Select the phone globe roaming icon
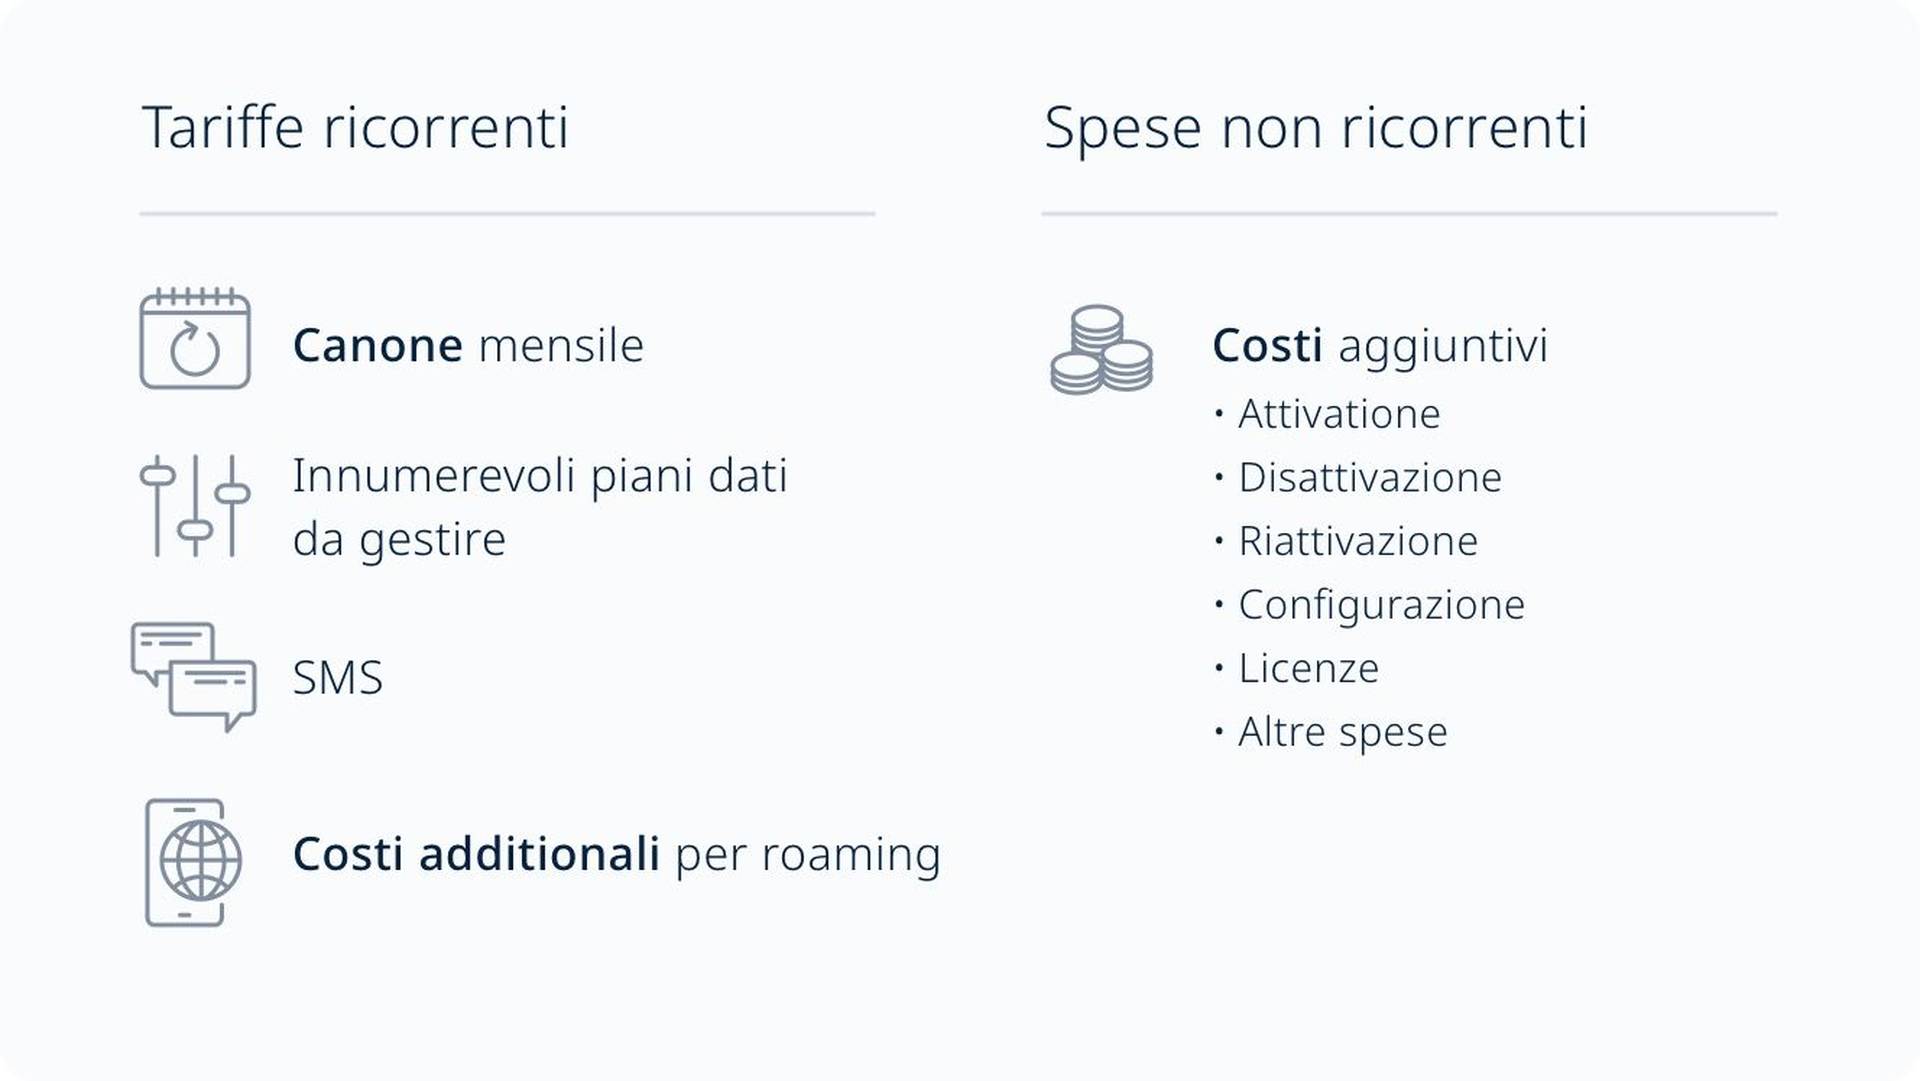Viewport: 1920px width, 1081px height. (x=194, y=862)
